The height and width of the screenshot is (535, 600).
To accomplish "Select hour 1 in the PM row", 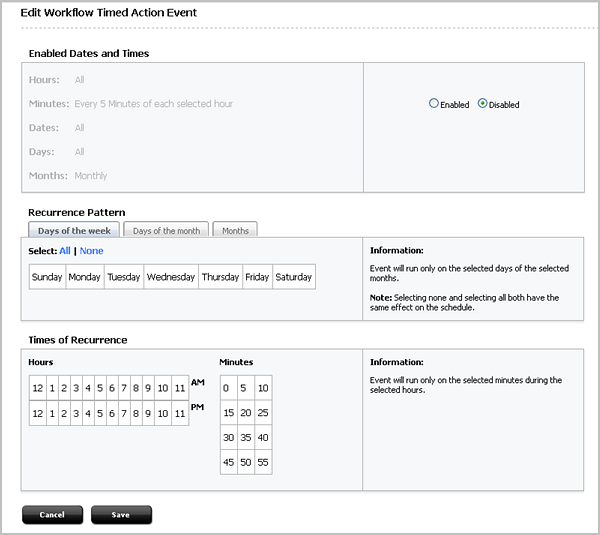I will coord(52,413).
